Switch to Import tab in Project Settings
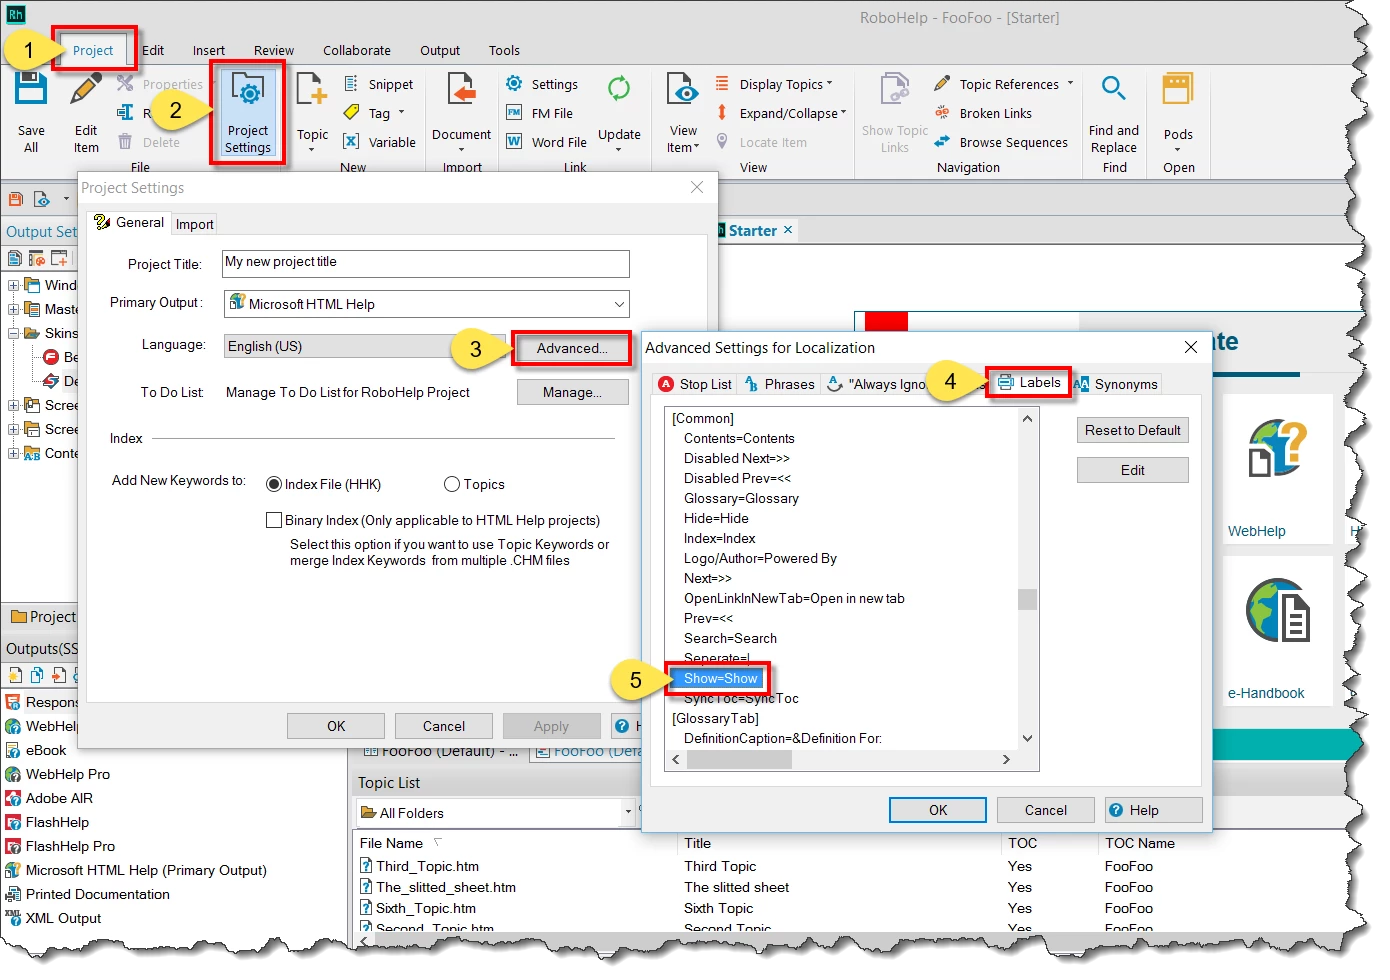 195,224
